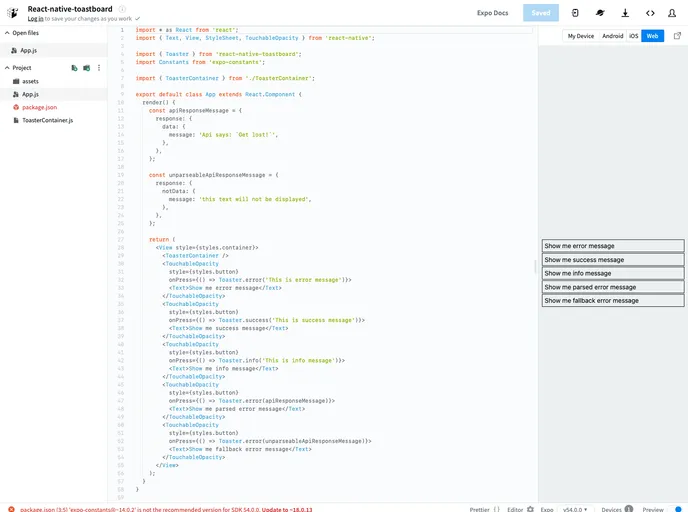Click the 'Api says' message string in code
The width and height of the screenshot is (688, 512).
point(238,135)
